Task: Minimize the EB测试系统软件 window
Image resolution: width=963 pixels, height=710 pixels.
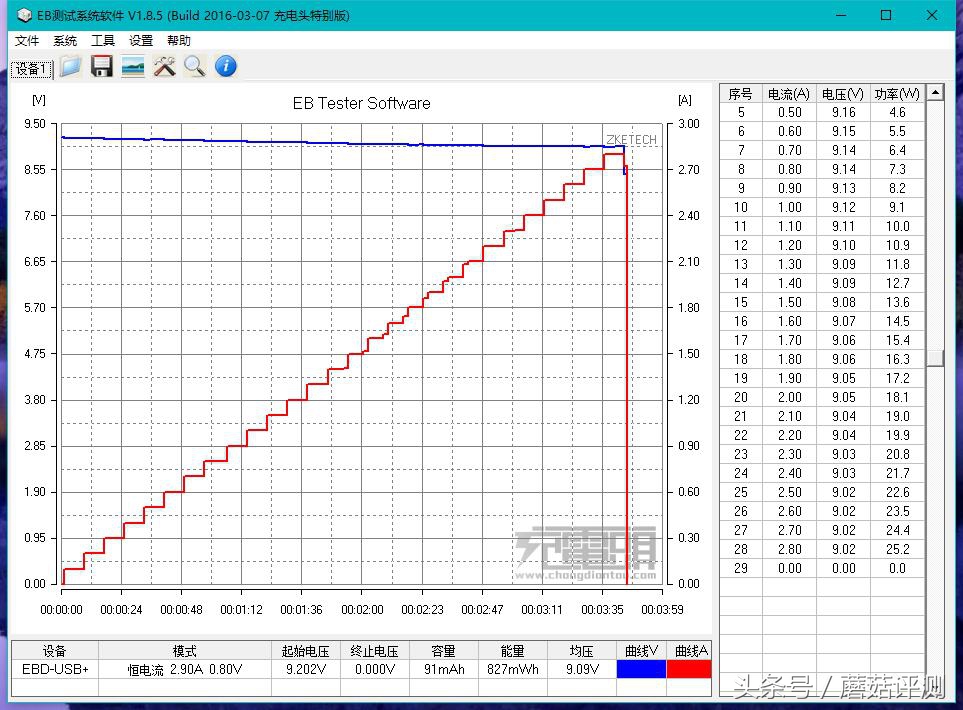Action: (841, 15)
